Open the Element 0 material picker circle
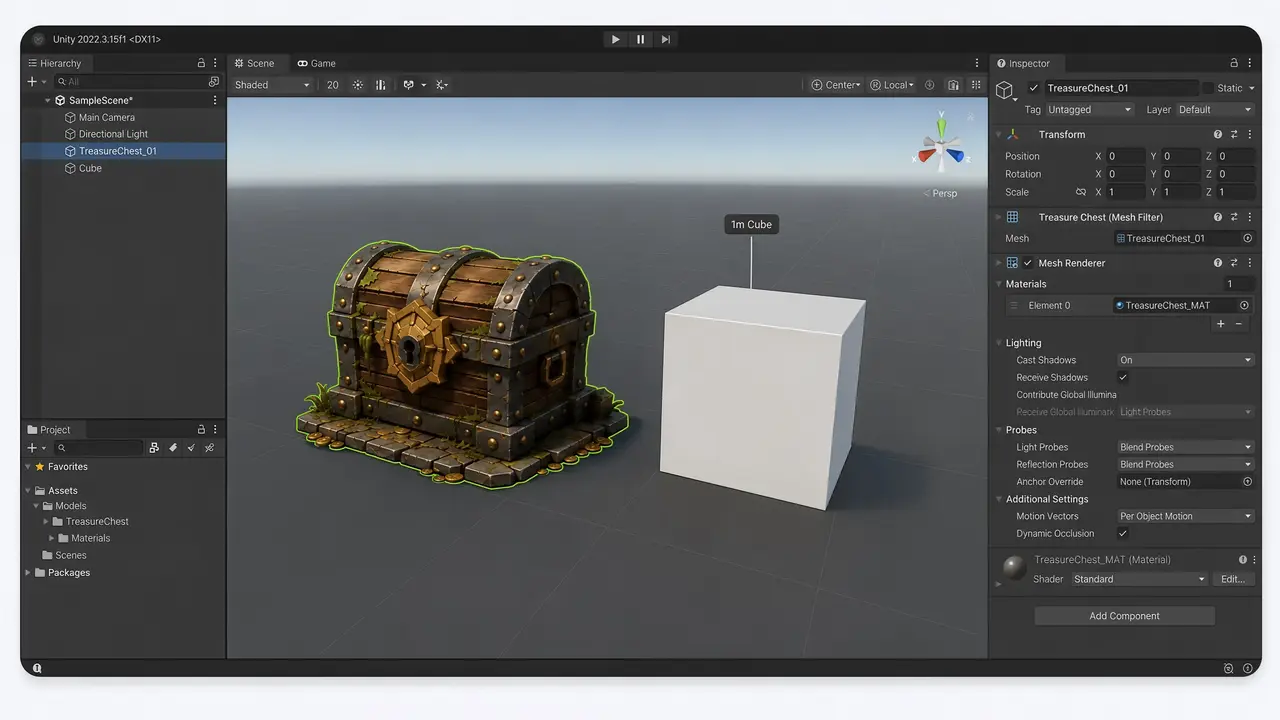1280x720 pixels. pos(1245,305)
